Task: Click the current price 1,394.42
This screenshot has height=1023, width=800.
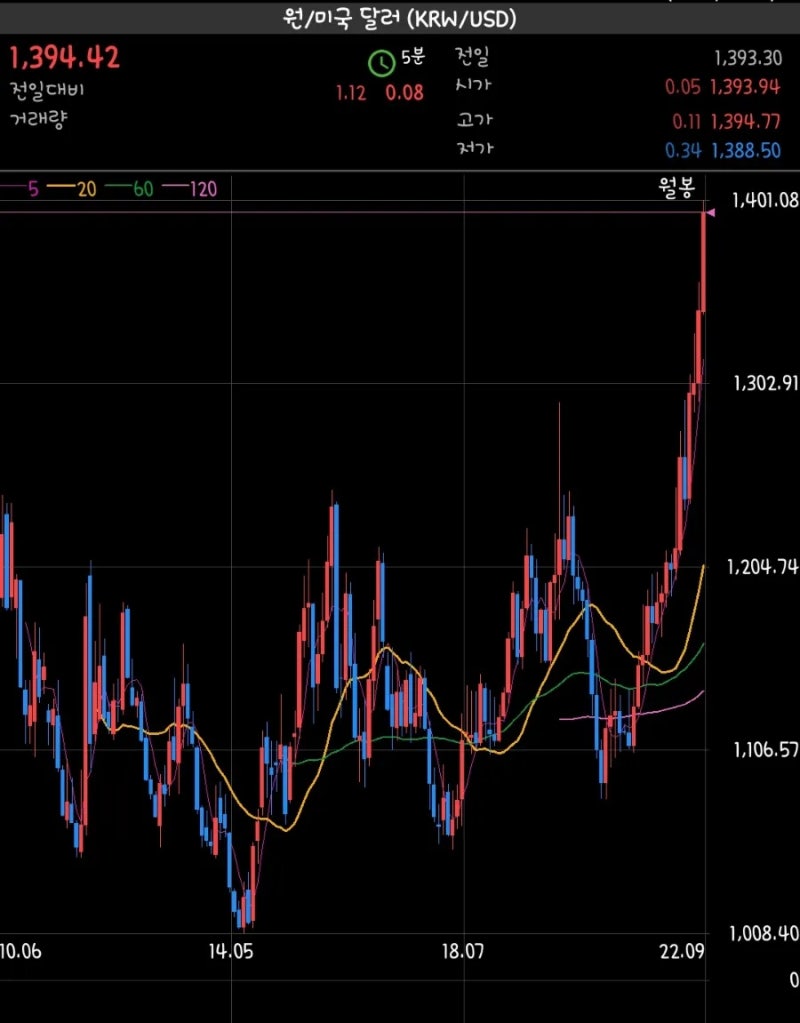Action: (64, 57)
